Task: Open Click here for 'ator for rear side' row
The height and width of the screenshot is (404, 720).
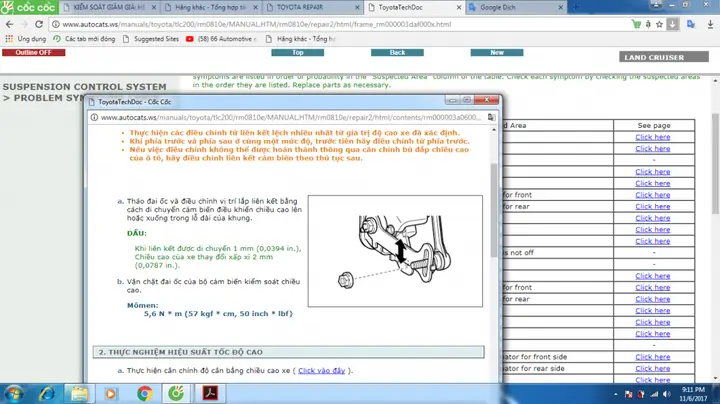Action: [x=652, y=368]
